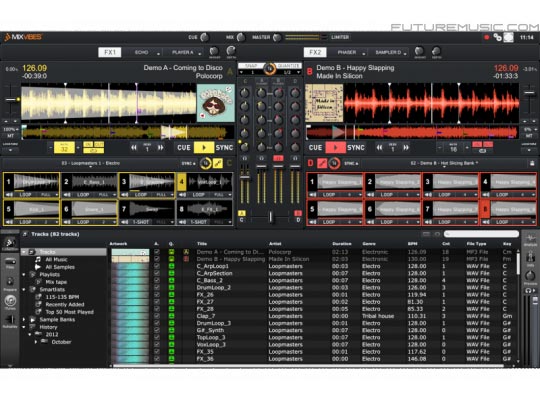The height and width of the screenshot is (400, 540).
Task: Click sampler D quantize circular icon
Action: click(x=334, y=163)
